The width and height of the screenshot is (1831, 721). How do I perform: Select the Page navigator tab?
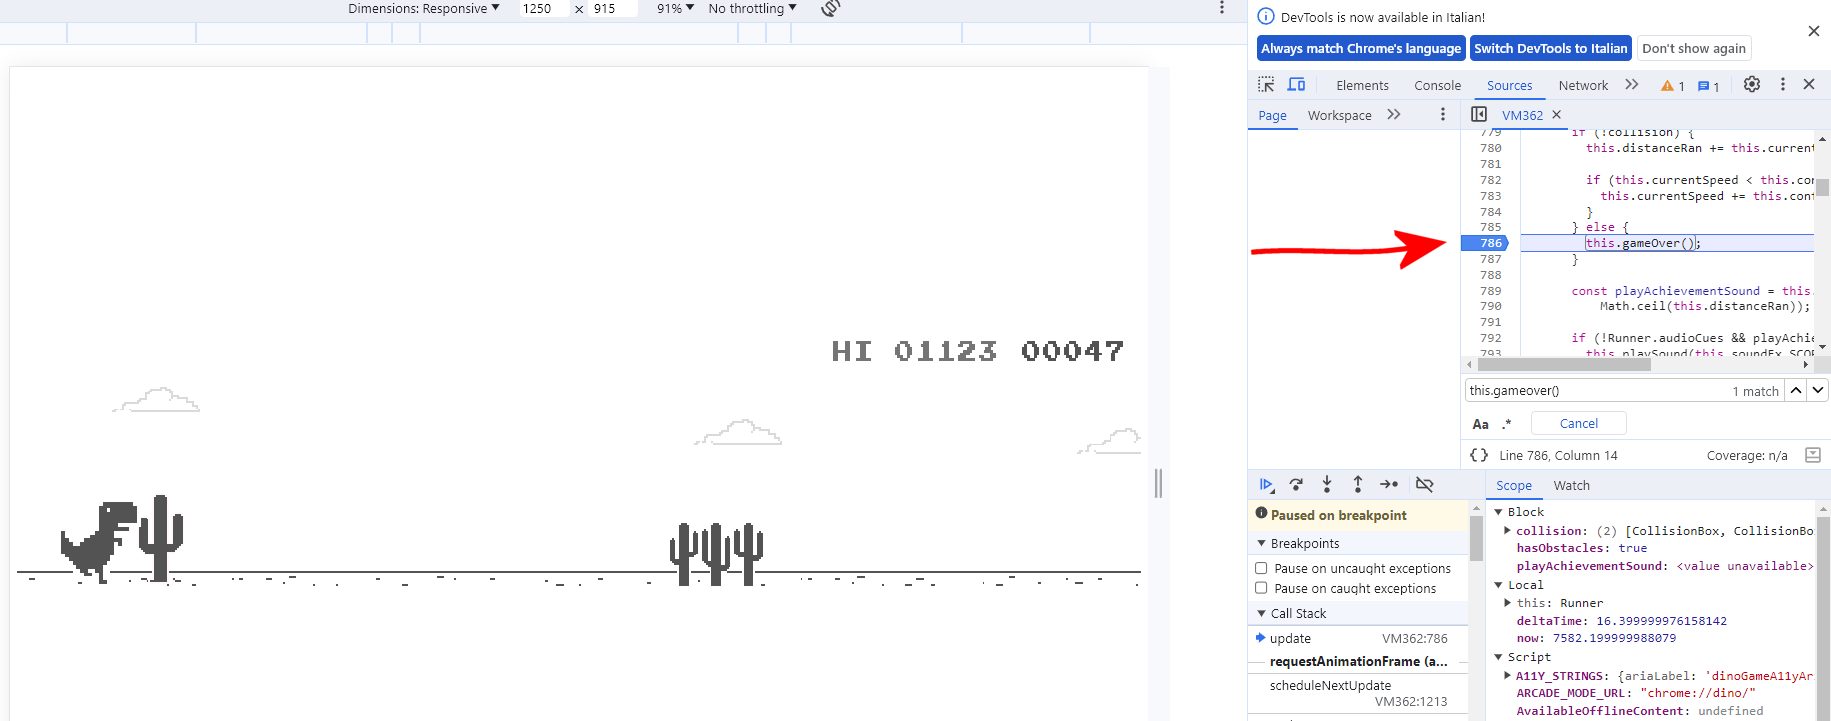coord(1272,116)
